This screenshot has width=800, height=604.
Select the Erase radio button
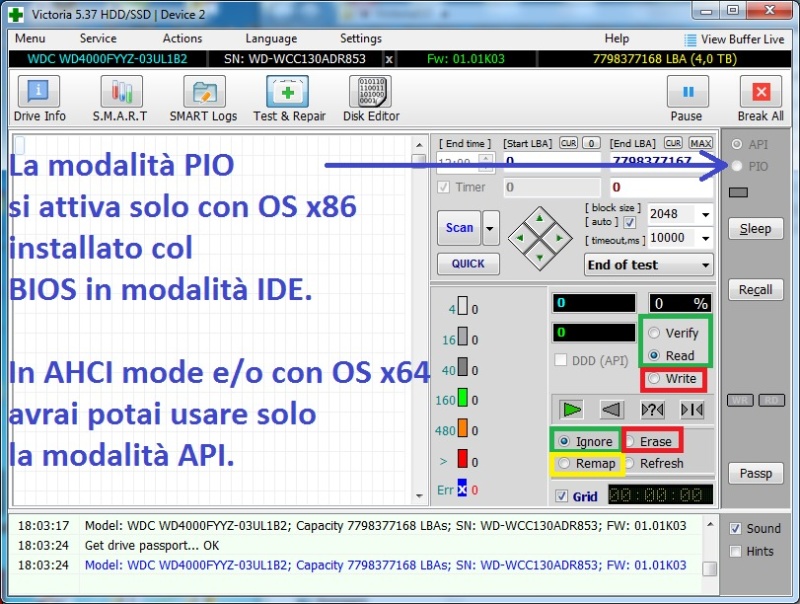(630, 441)
